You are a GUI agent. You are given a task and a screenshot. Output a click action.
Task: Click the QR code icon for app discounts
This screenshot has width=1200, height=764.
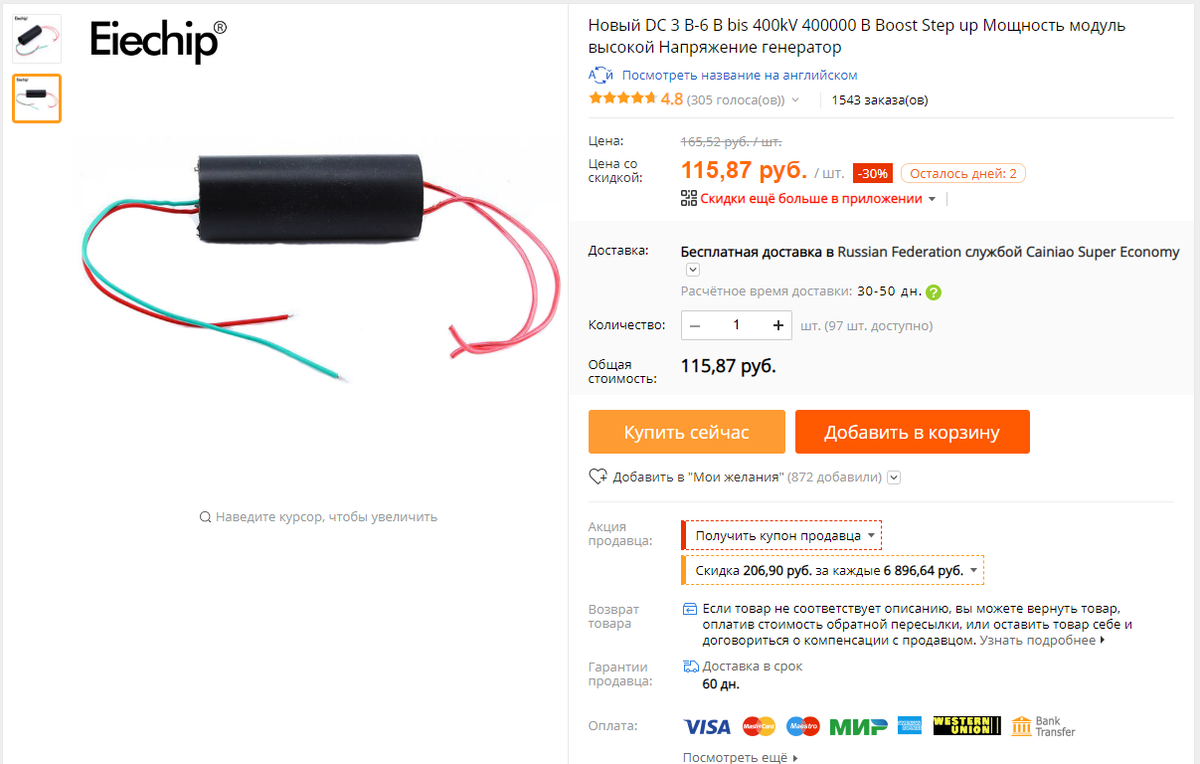point(688,198)
